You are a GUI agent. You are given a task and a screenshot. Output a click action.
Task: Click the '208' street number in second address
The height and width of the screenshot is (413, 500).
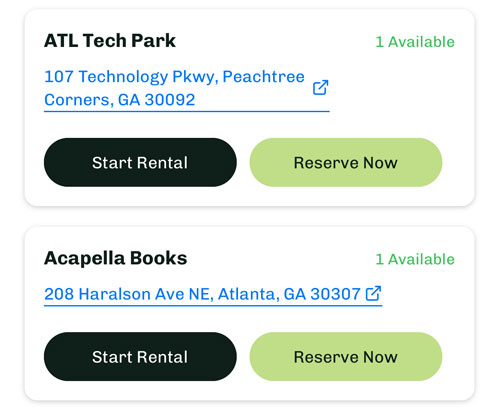click(x=59, y=294)
